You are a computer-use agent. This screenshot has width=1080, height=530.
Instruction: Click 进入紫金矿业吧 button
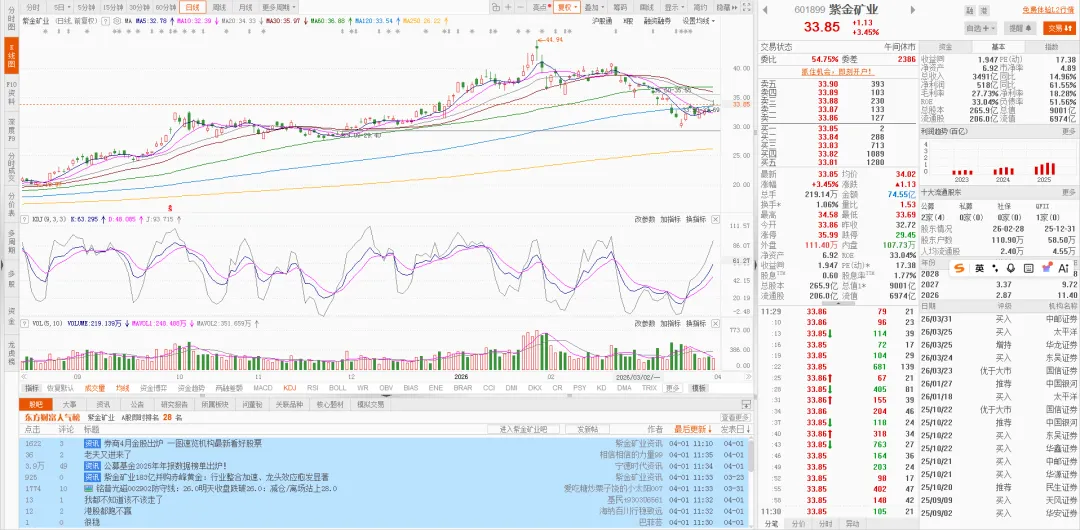(523, 429)
